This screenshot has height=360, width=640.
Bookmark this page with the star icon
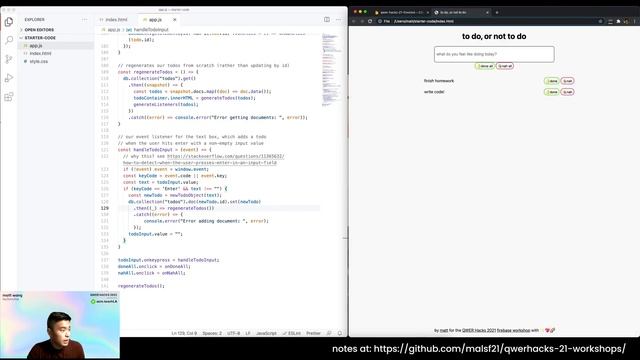[600, 21]
